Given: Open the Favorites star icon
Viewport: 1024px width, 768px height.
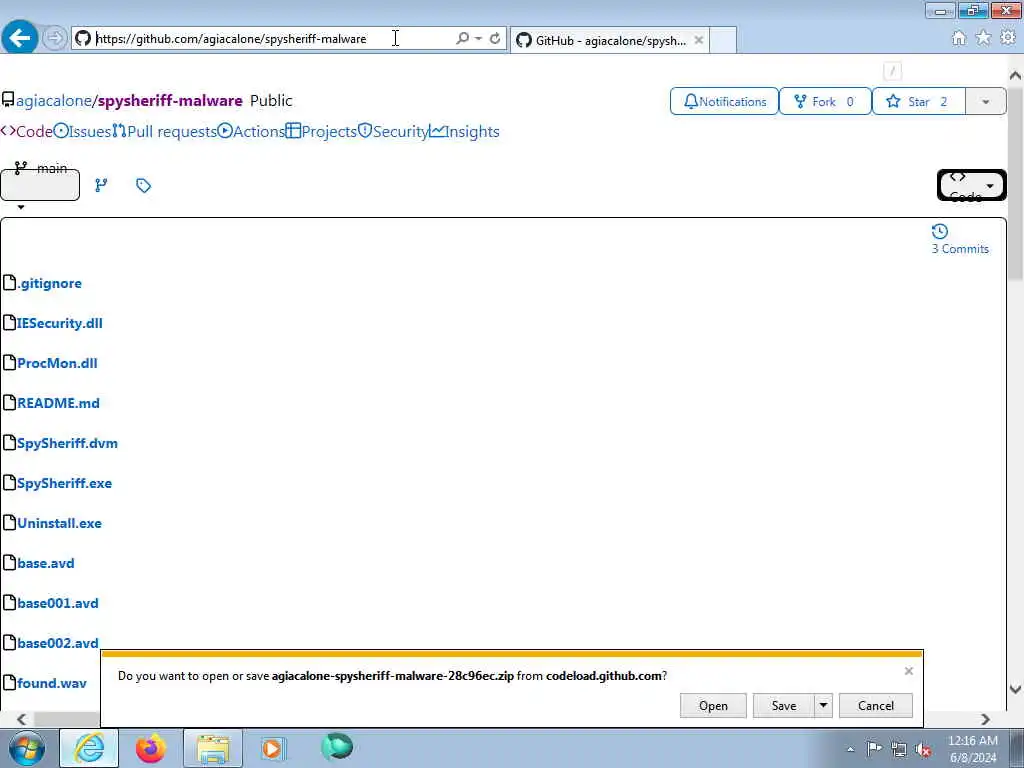Looking at the screenshot, I should pyautogui.click(x=984, y=38).
